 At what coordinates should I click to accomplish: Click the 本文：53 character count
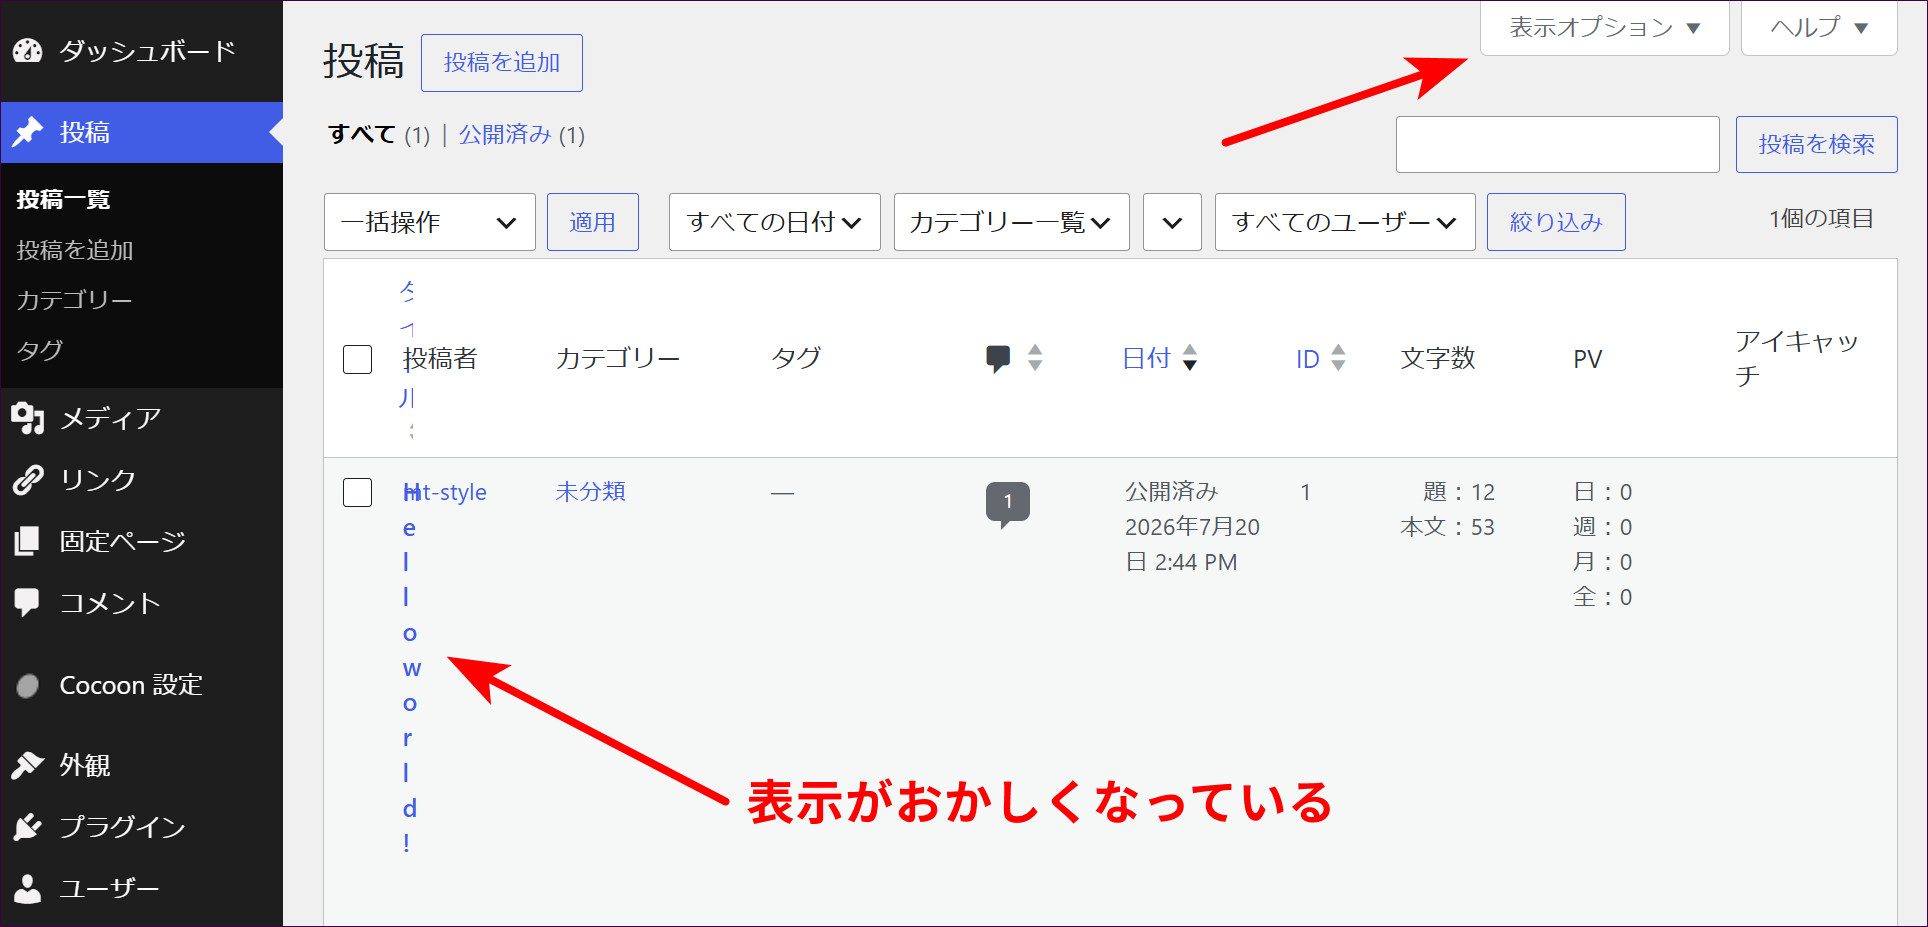pos(1448,527)
